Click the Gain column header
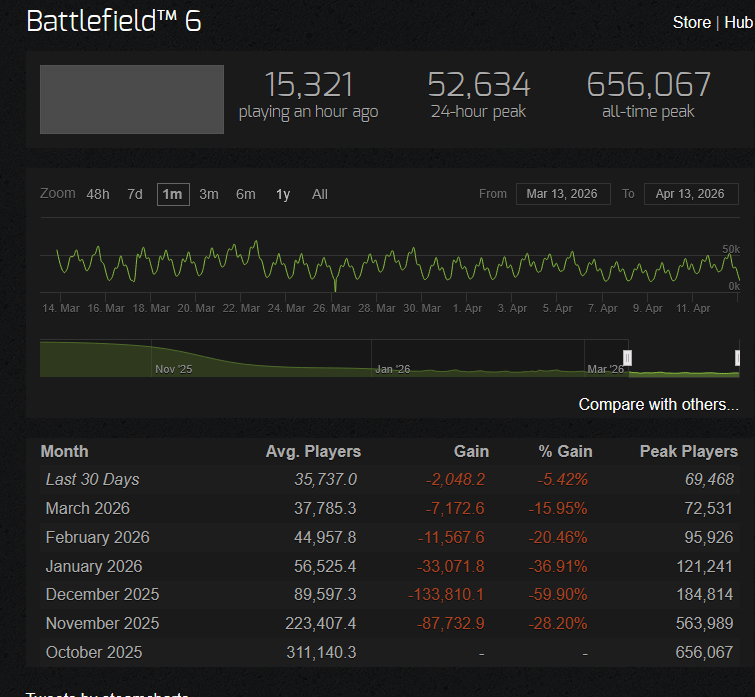755x697 pixels. [x=471, y=452]
